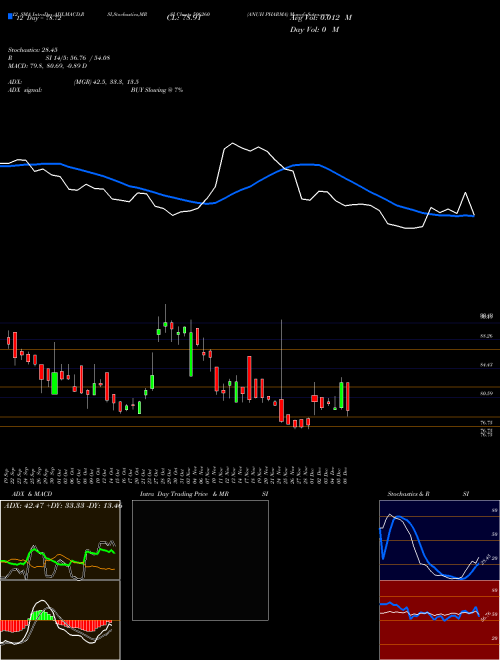Click 'Day Vol: 0 M' text

(314, 30)
